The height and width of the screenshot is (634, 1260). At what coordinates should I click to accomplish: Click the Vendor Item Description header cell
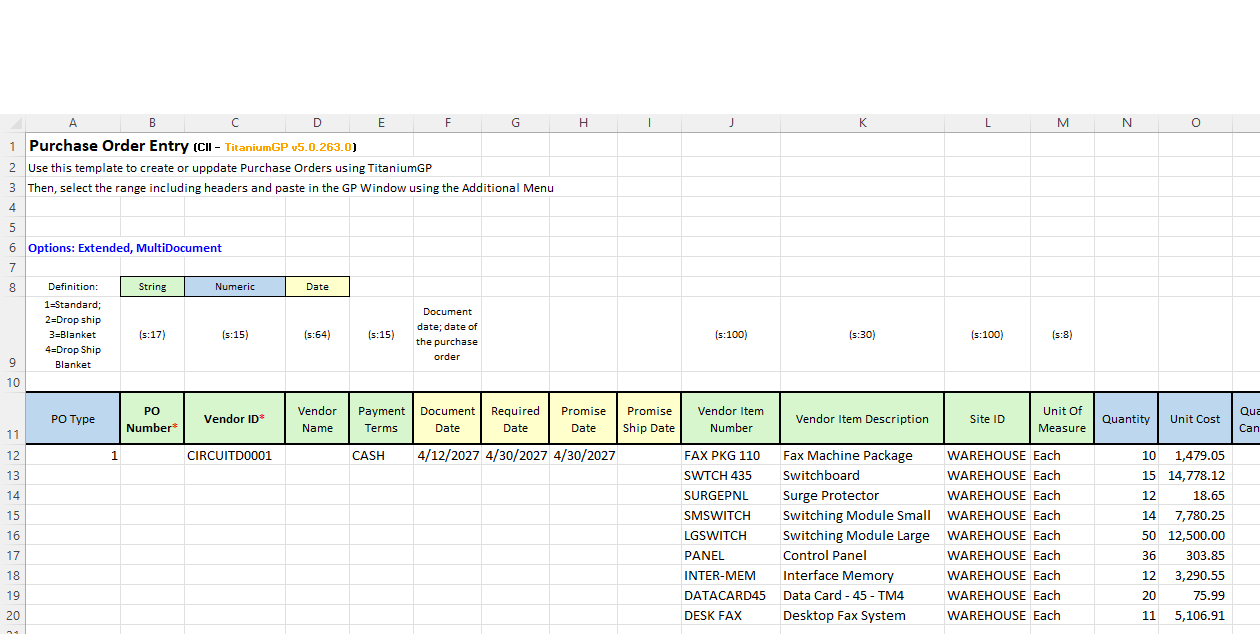[862, 419]
